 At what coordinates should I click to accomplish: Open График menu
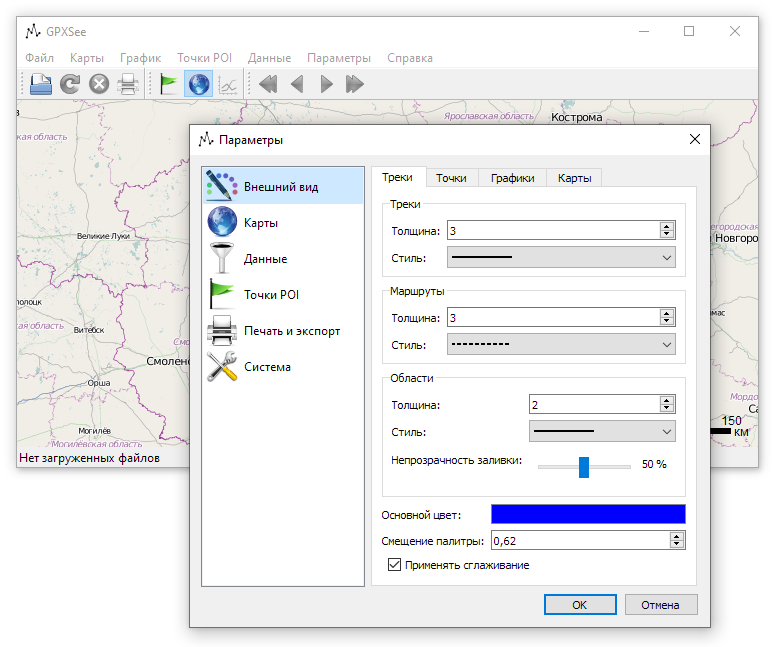pyautogui.click(x=140, y=58)
